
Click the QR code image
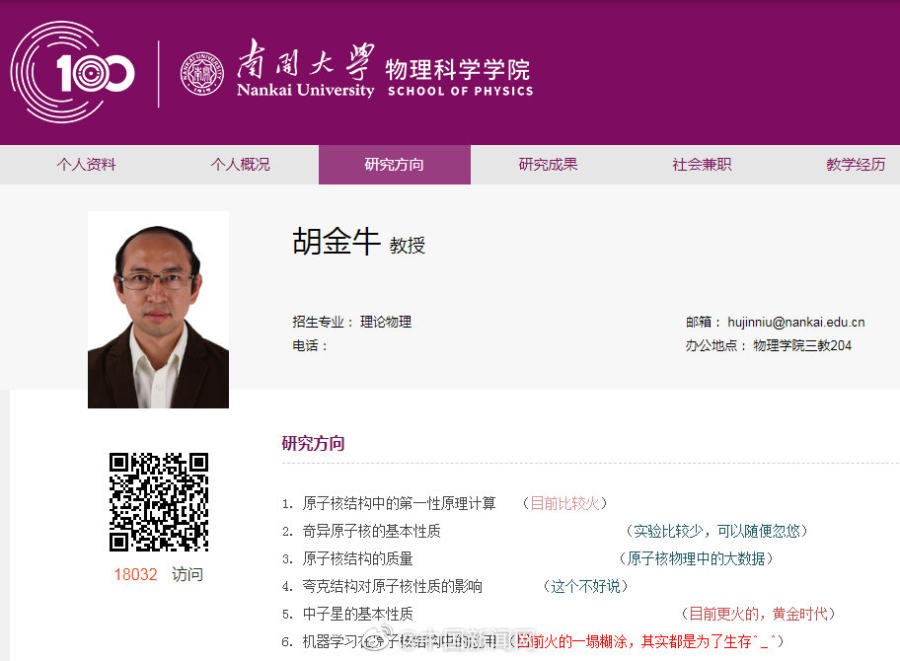158,502
